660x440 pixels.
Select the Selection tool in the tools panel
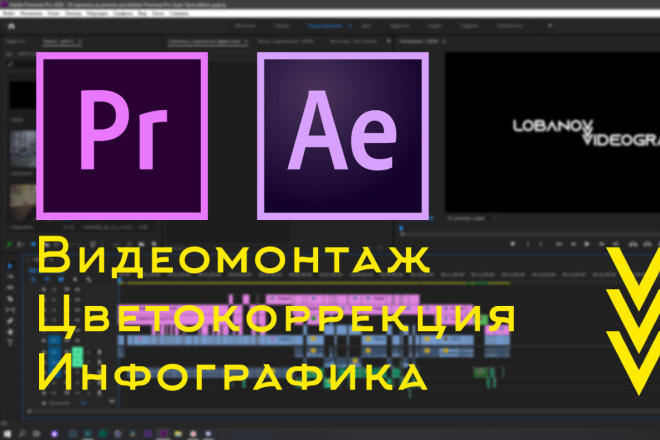pyautogui.click(x=10, y=266)
